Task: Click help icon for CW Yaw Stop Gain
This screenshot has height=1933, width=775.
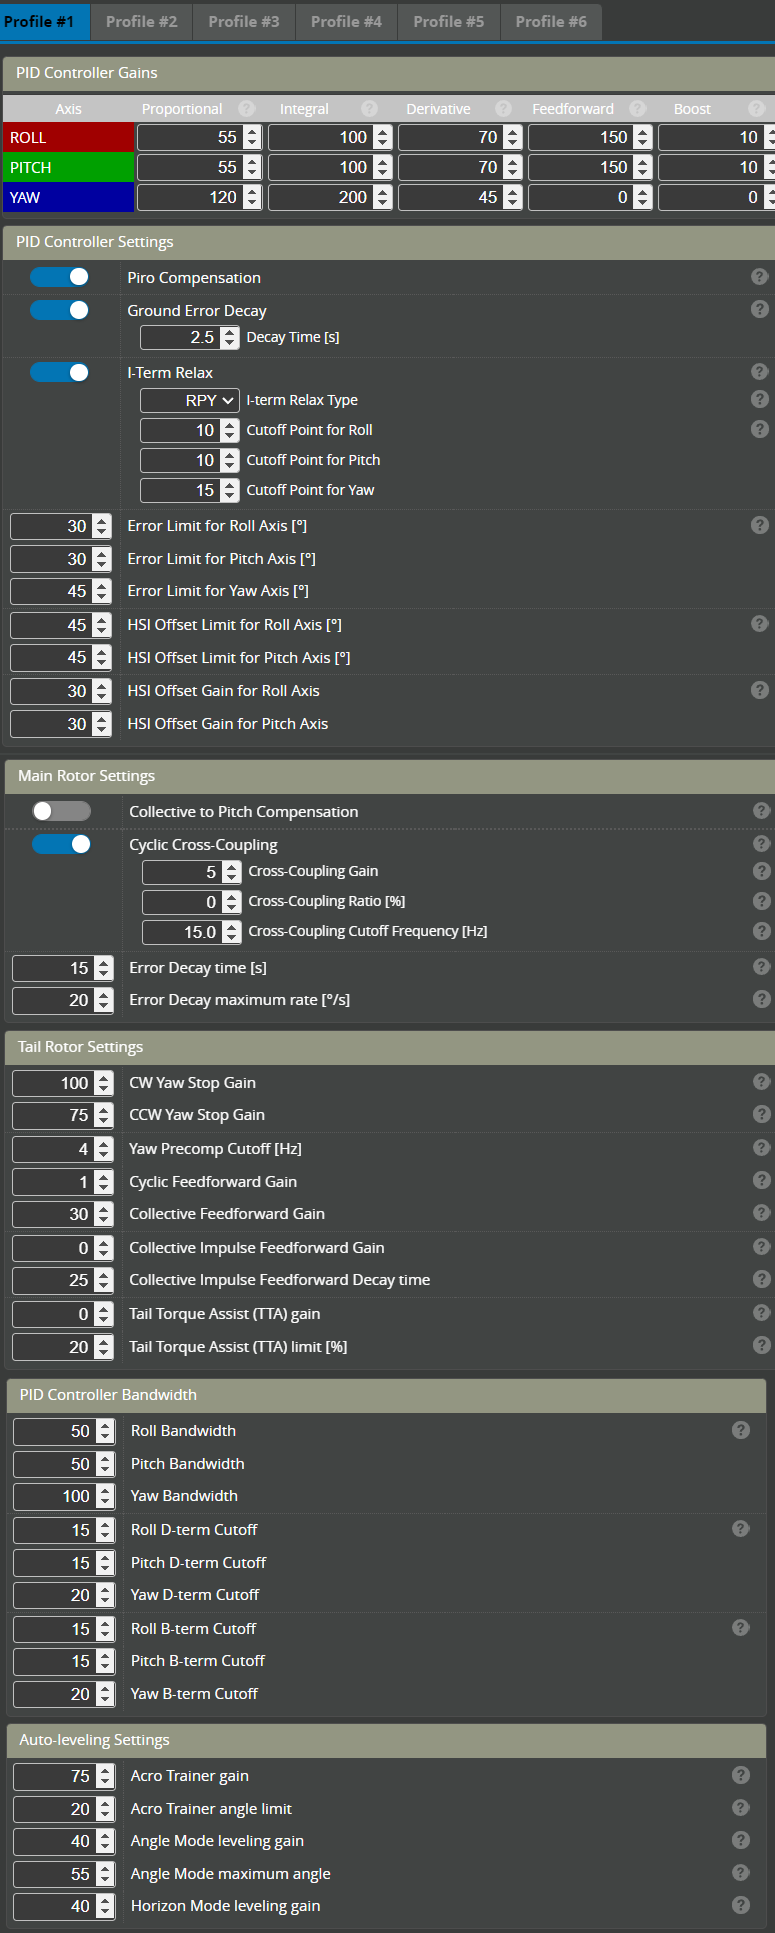Action: (x=761, y=1082)
